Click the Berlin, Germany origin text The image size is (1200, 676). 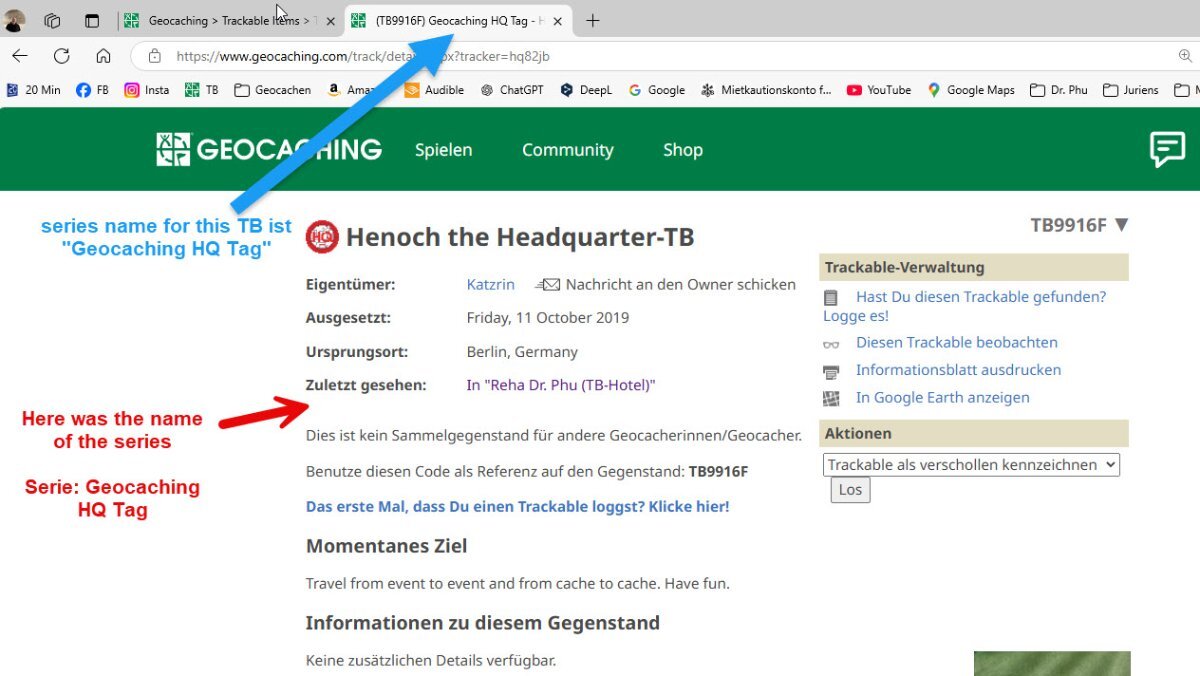pos(522,352)
